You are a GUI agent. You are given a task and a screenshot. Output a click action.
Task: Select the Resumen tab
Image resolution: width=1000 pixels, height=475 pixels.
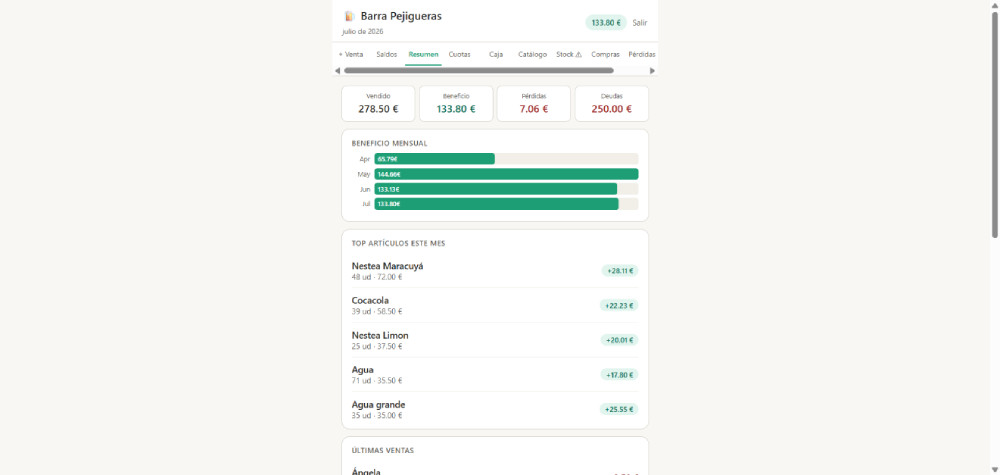click(423, 55)
